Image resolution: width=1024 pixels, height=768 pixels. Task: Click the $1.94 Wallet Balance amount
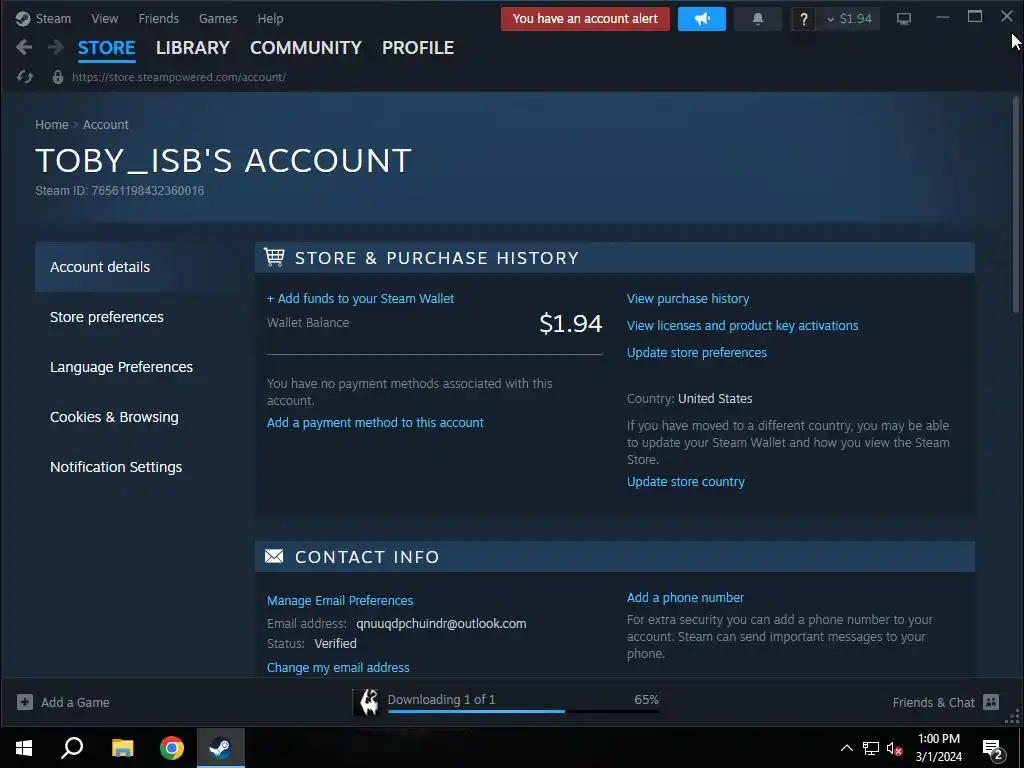point(571,323)
